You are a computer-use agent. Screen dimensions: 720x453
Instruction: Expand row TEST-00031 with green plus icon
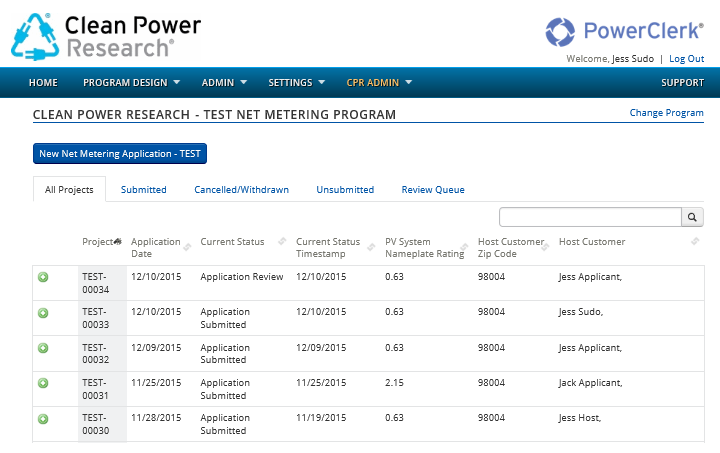click(x=43, y=383)
